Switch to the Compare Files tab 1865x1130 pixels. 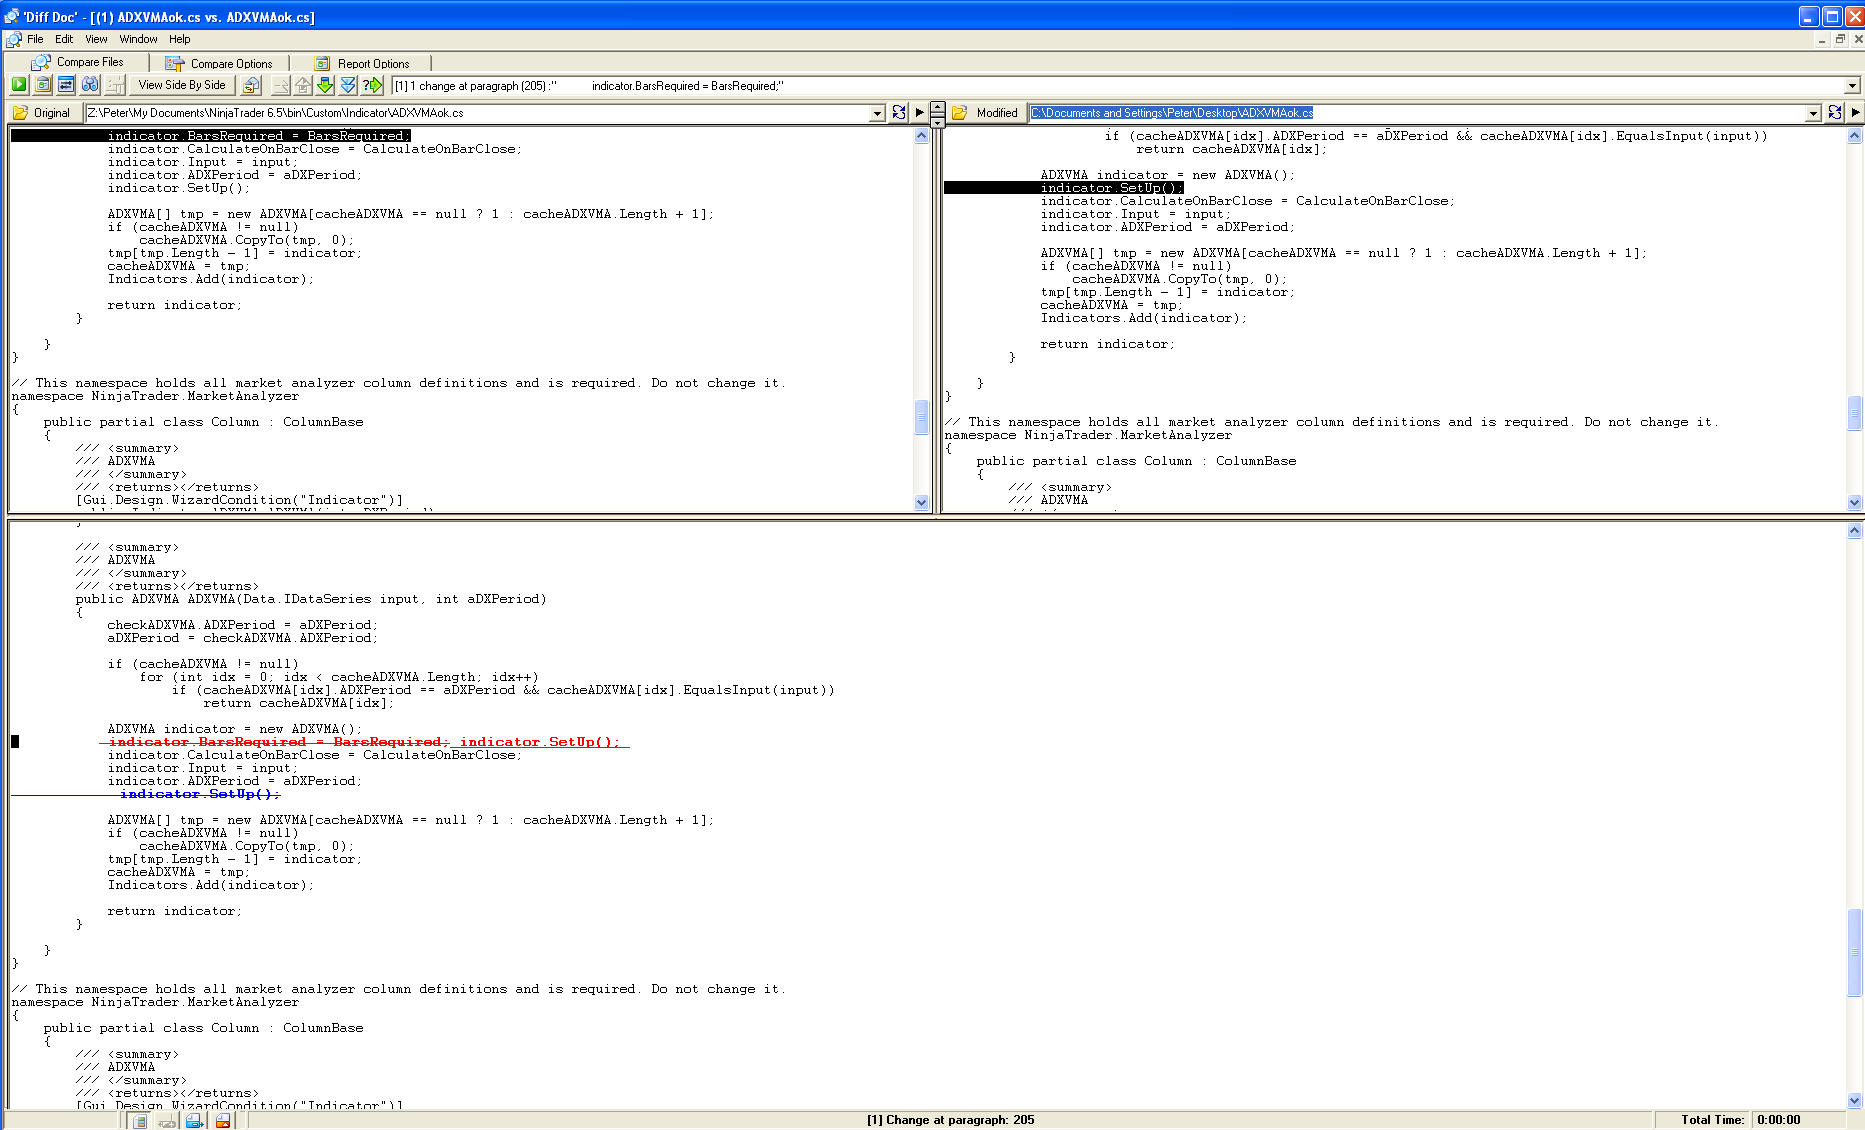point(78,62)
